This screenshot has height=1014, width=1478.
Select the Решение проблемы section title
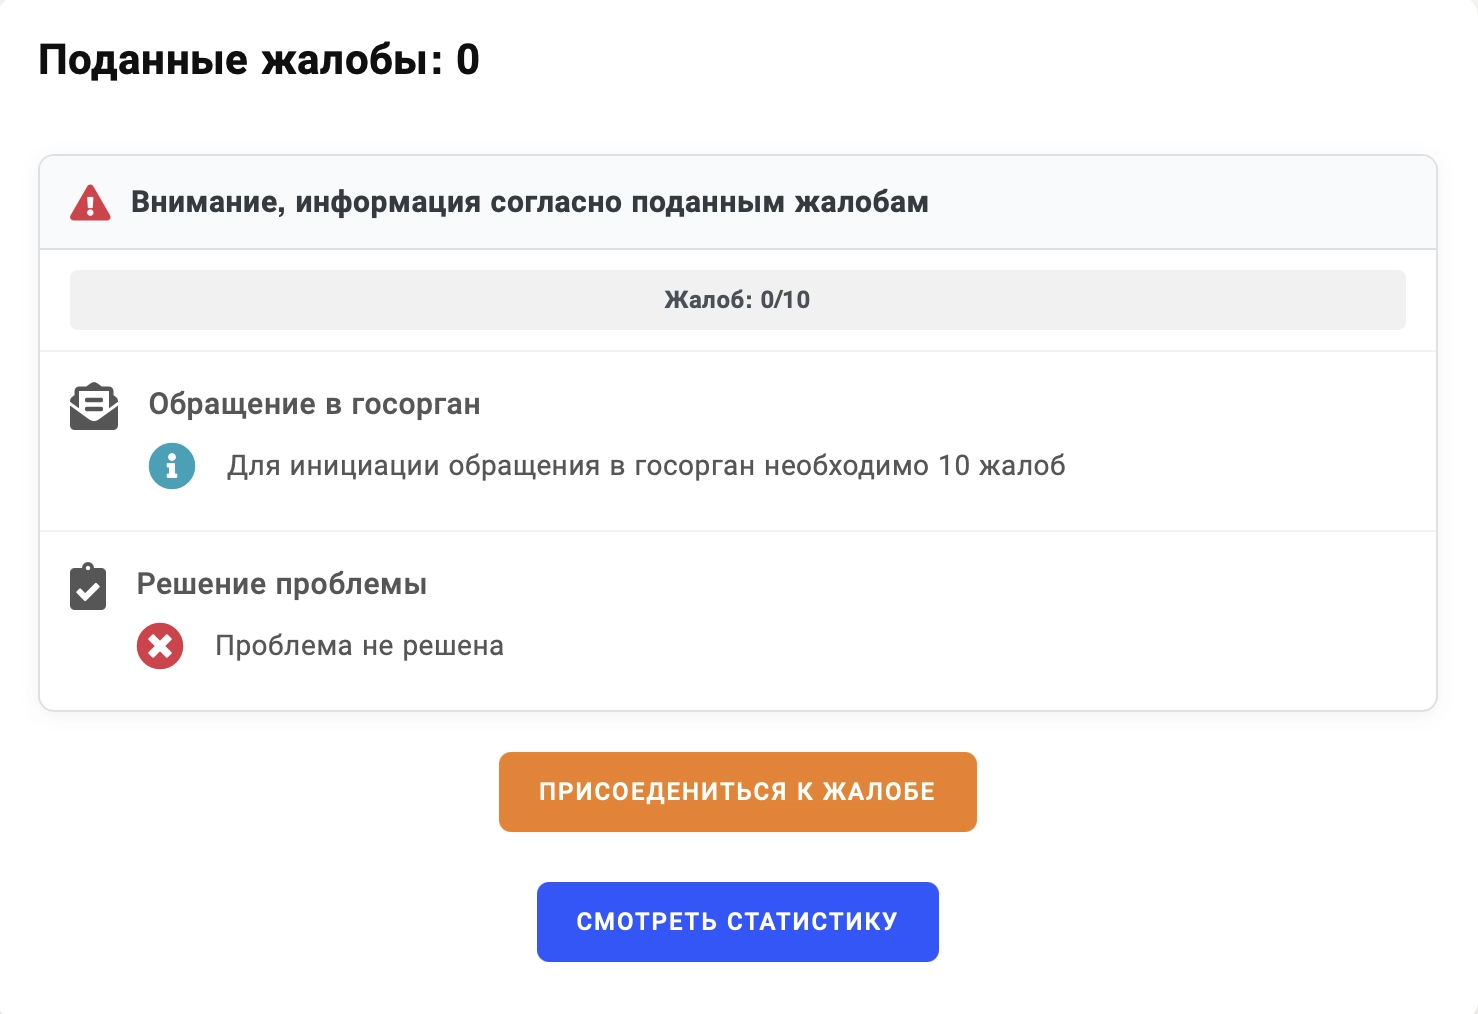(x=281, y=584)
